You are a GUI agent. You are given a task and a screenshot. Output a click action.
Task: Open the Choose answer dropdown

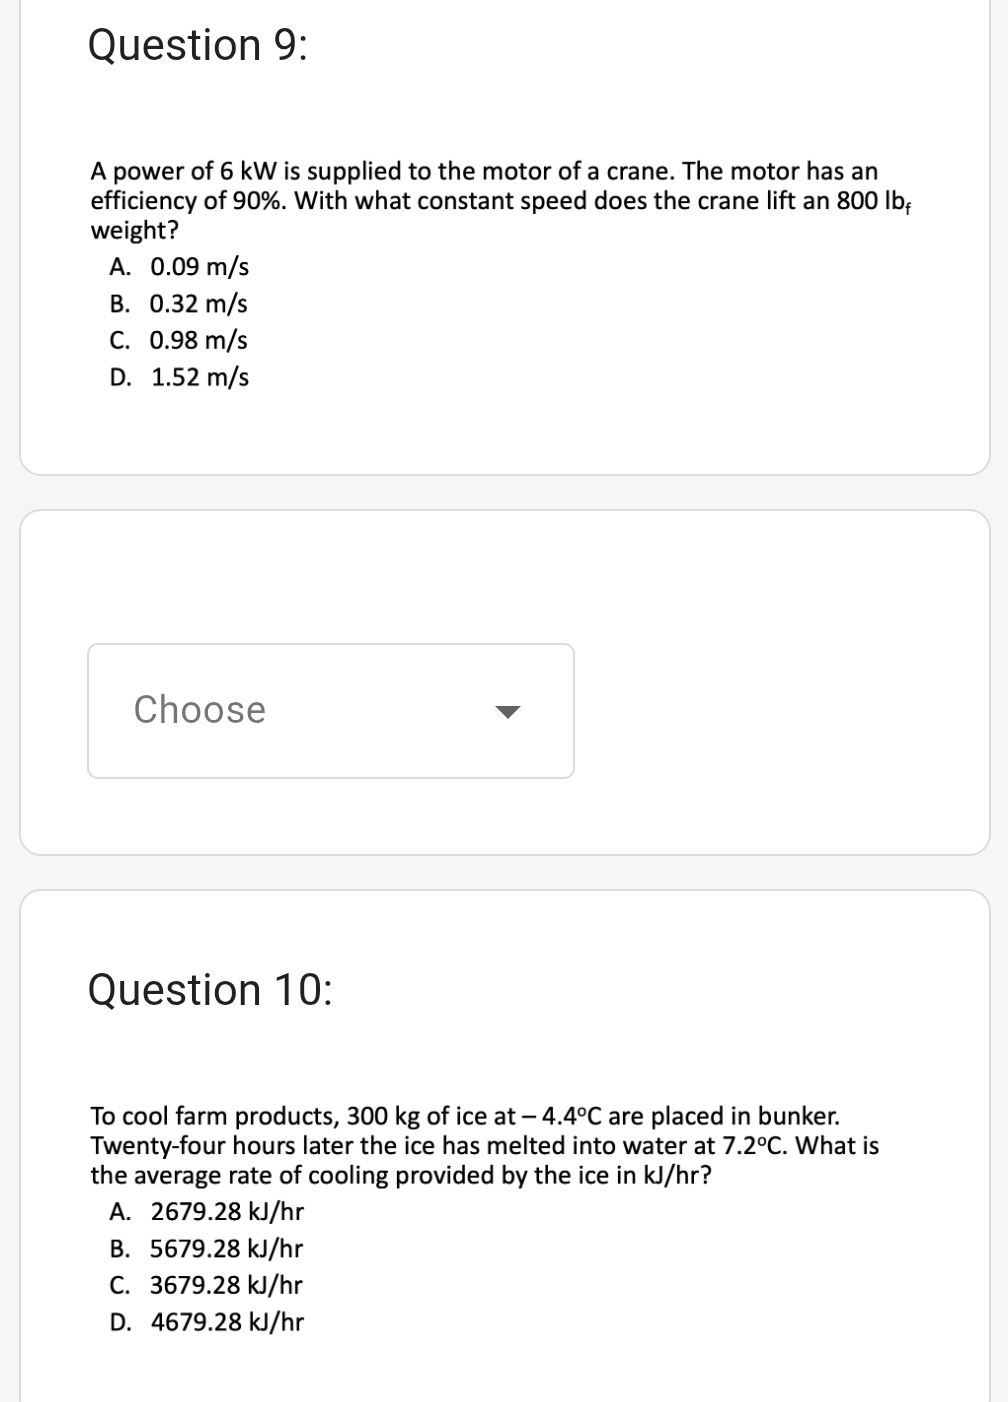[x=331, y=711]
